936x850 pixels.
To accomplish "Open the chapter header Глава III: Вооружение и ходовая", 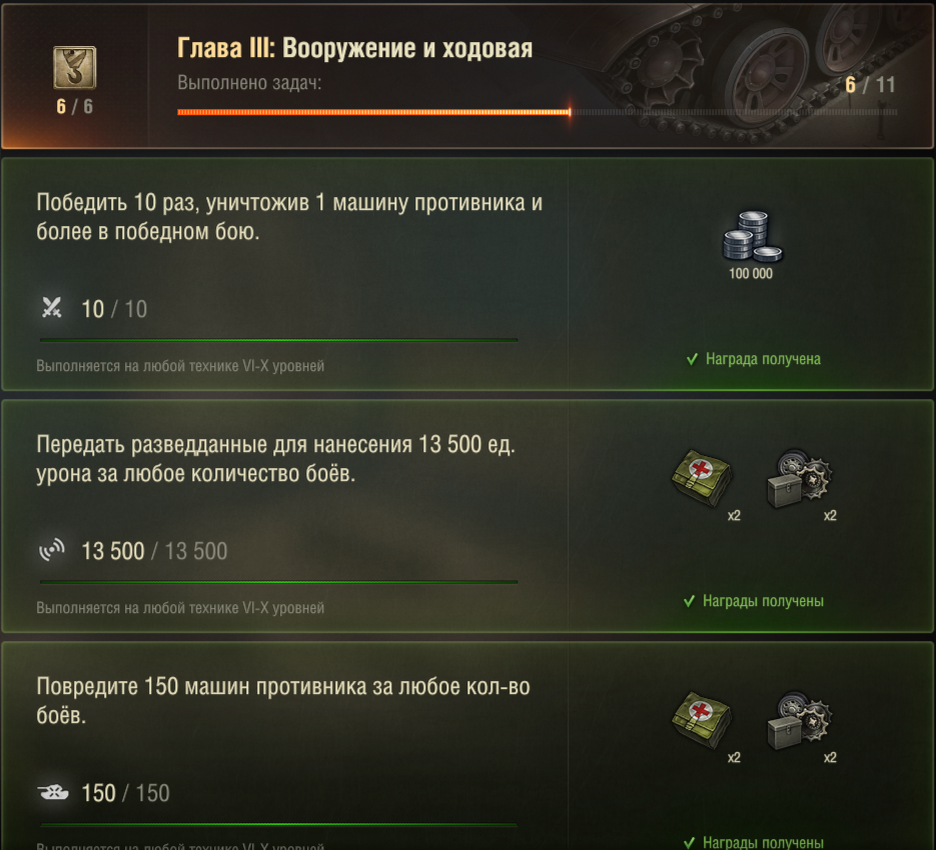I will tap(355, 48).
